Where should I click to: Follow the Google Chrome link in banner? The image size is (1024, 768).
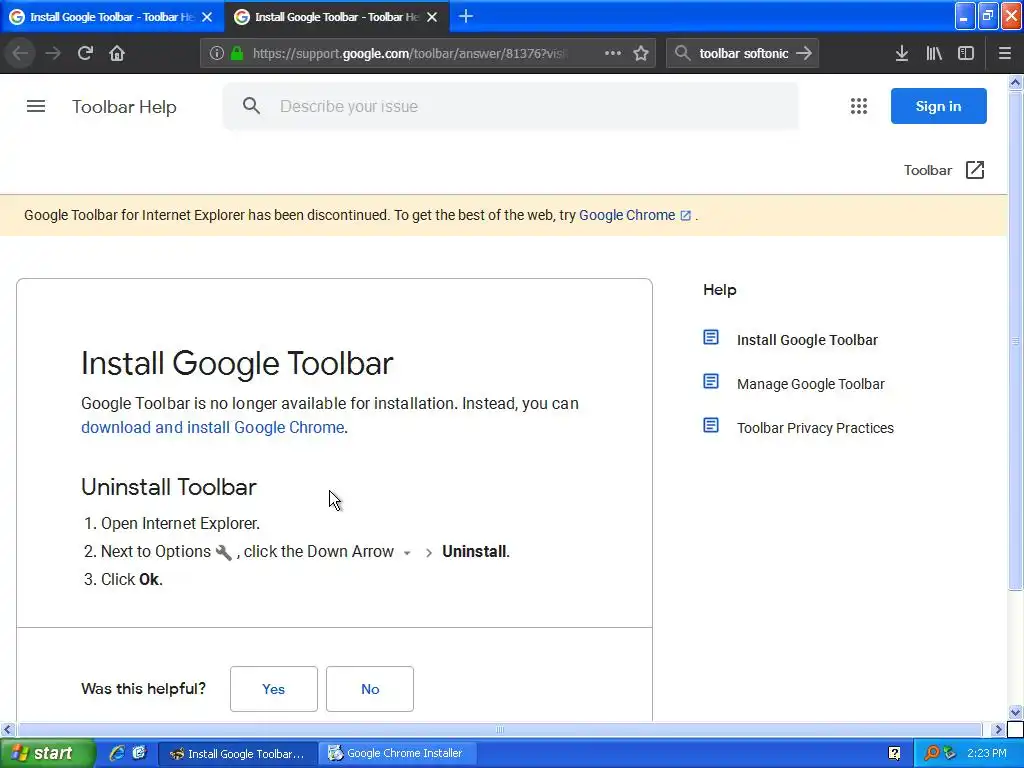634,216
